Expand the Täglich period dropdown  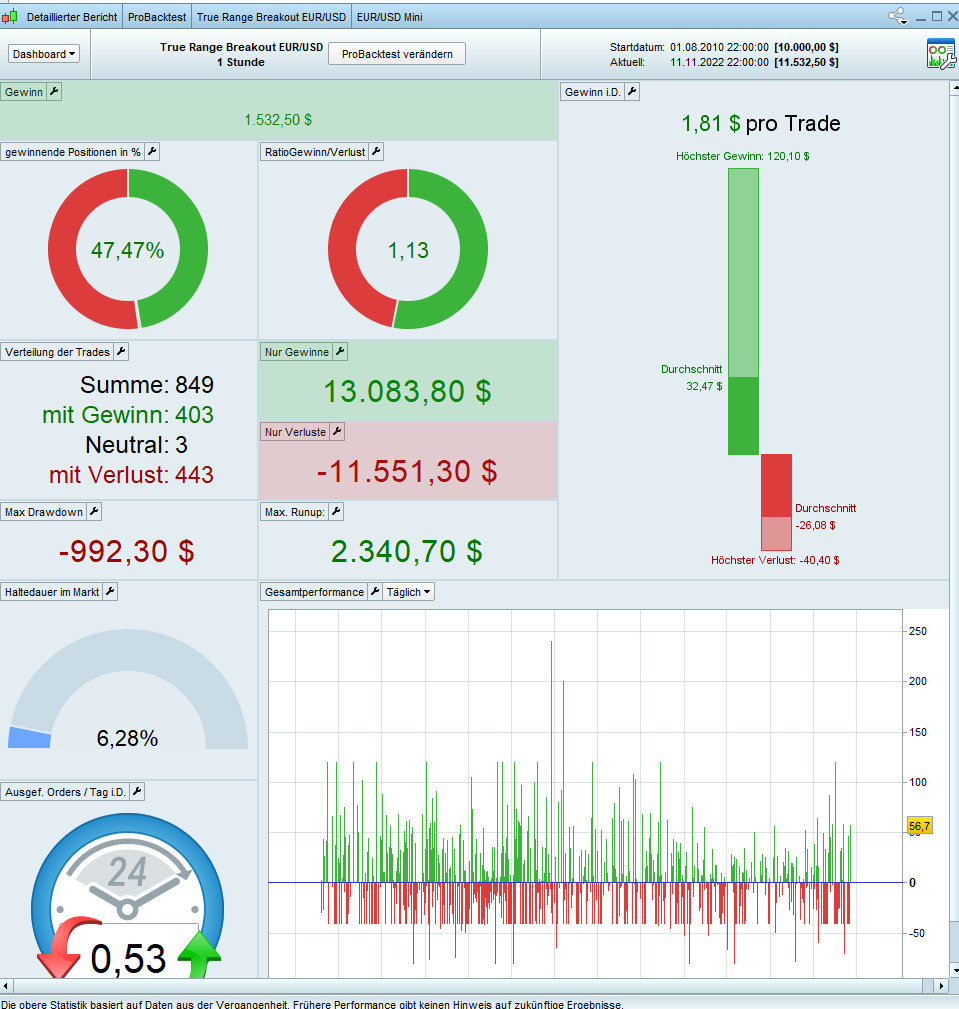click(x=408, y=592)
